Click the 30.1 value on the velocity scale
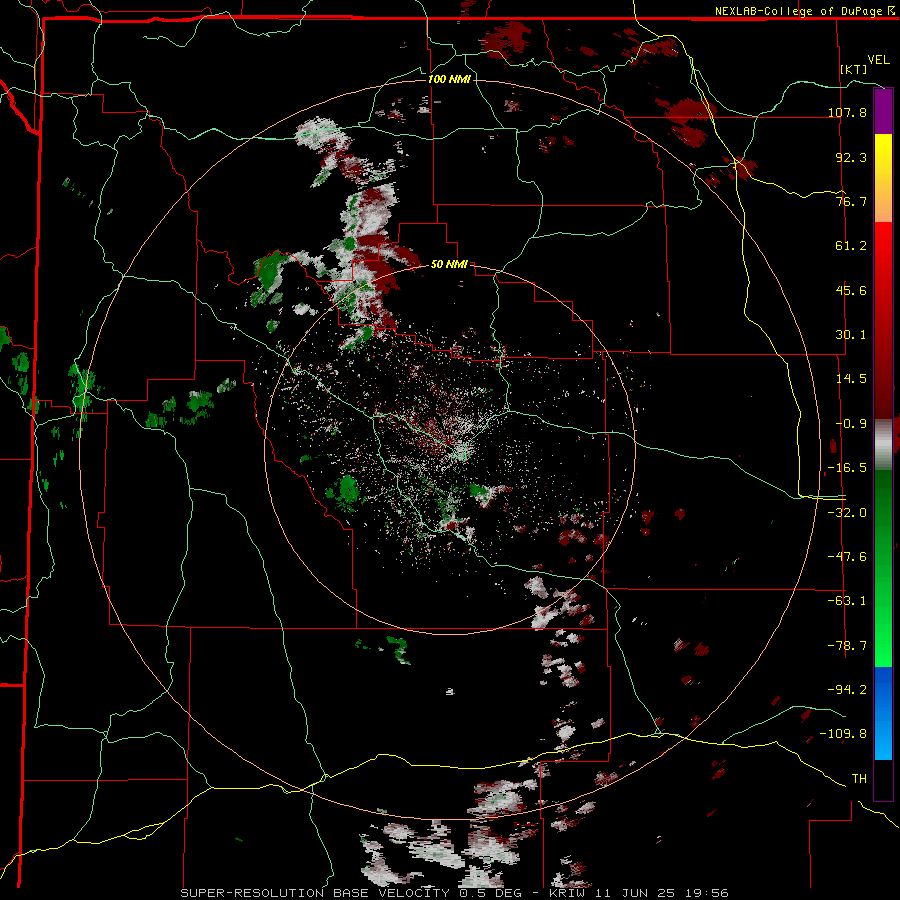The image size is (900, 900). 851,335
